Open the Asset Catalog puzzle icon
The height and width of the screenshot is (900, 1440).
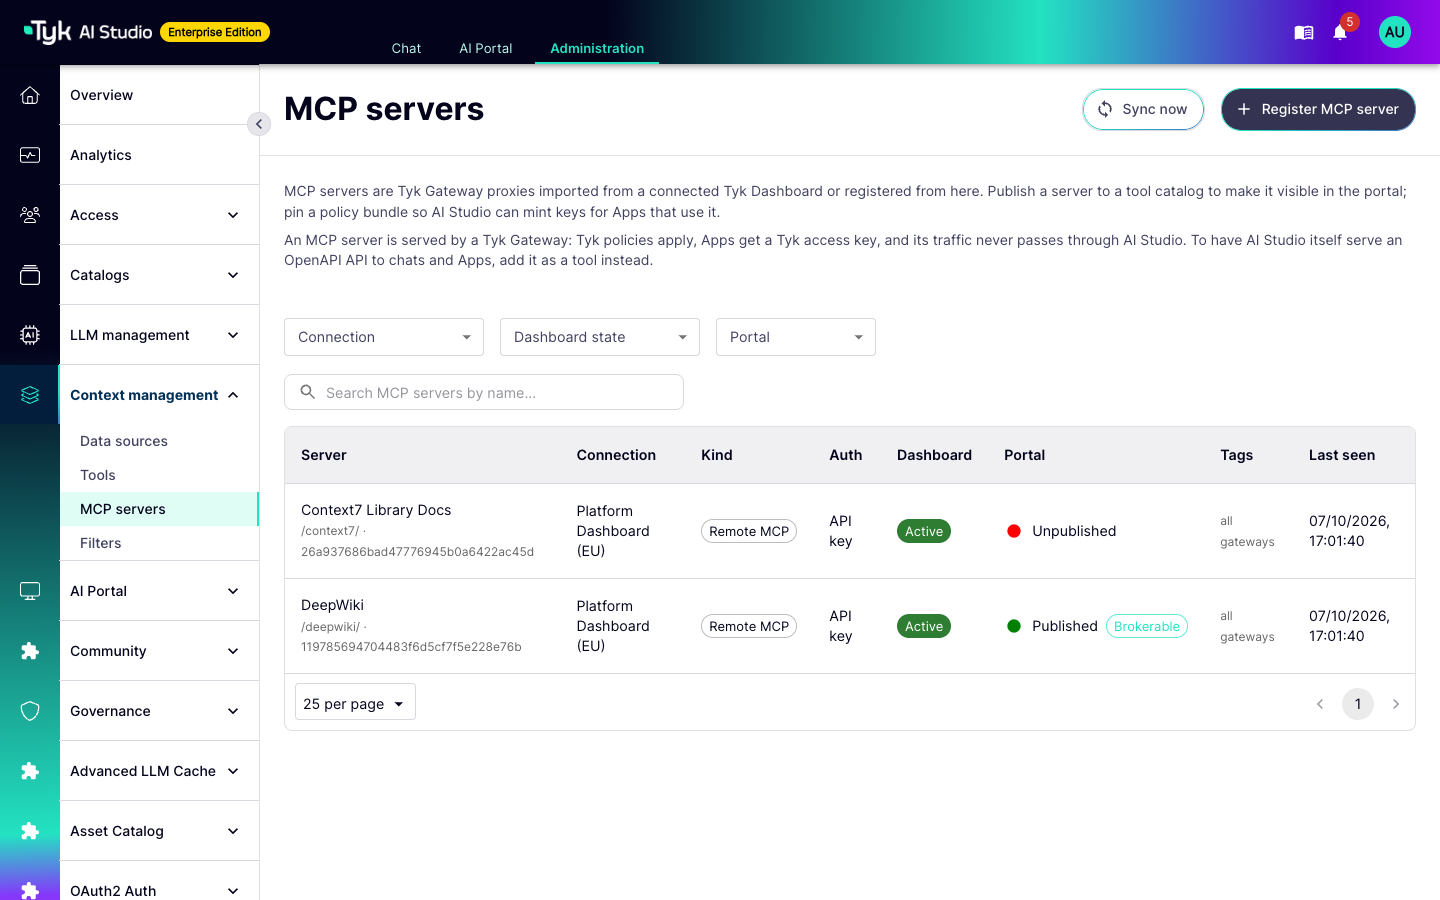[x=30, y=831]
